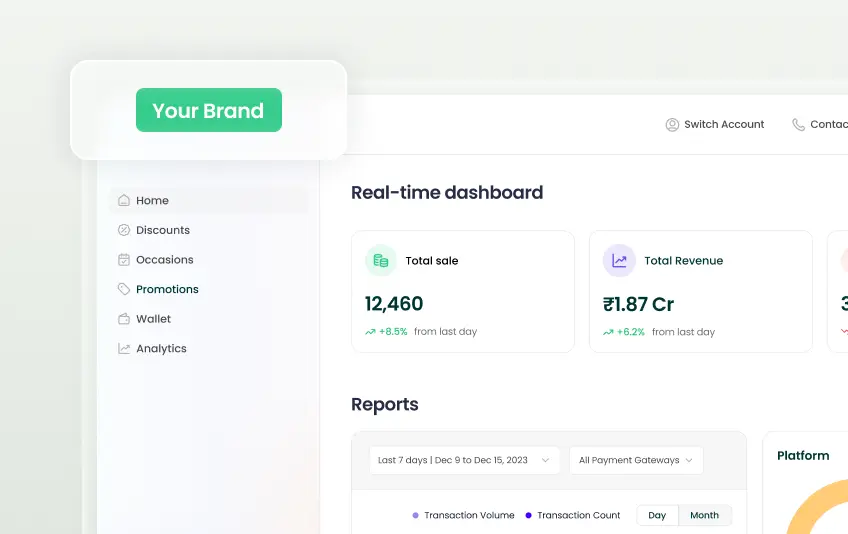848x534 pixels.
Task: Click the Switch Account user icon
Action: [672, 124]
